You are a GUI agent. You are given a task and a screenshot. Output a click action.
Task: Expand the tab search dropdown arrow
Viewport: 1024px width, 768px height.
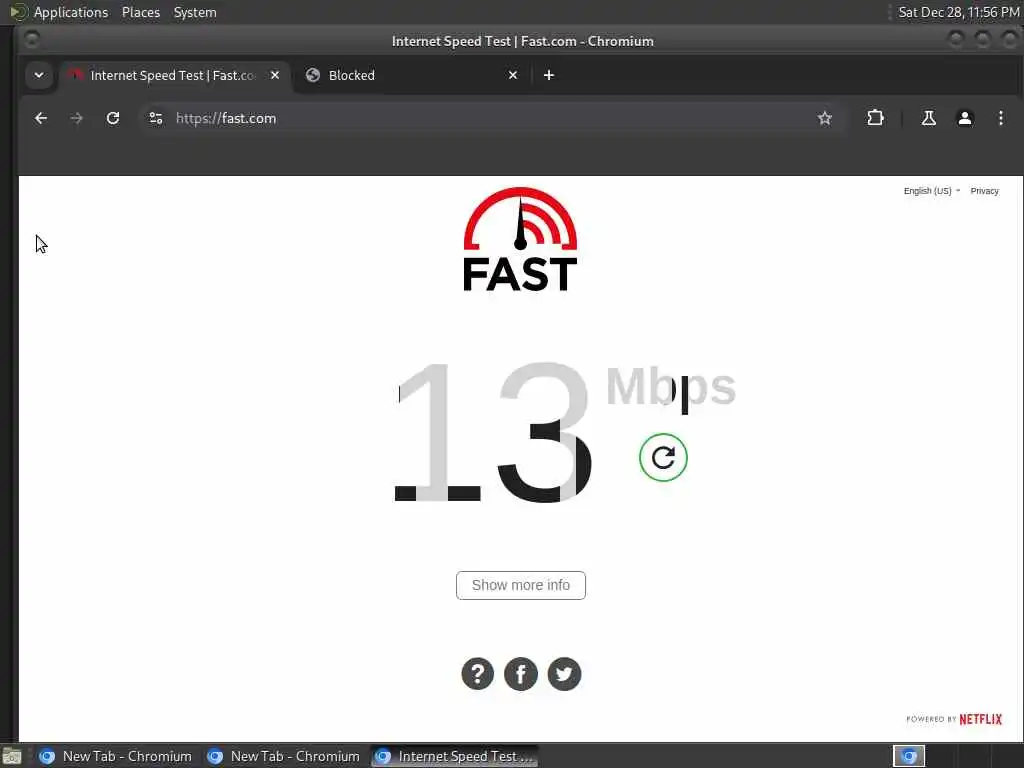coord(39,75)
